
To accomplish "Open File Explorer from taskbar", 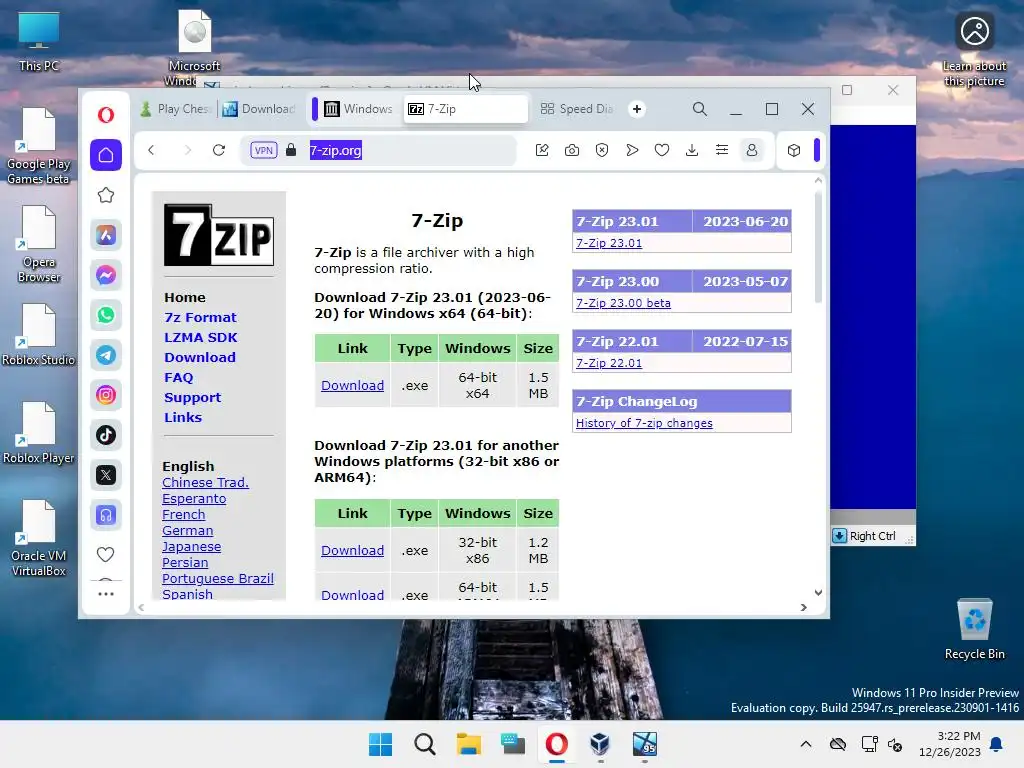I will tap(468, 744).
